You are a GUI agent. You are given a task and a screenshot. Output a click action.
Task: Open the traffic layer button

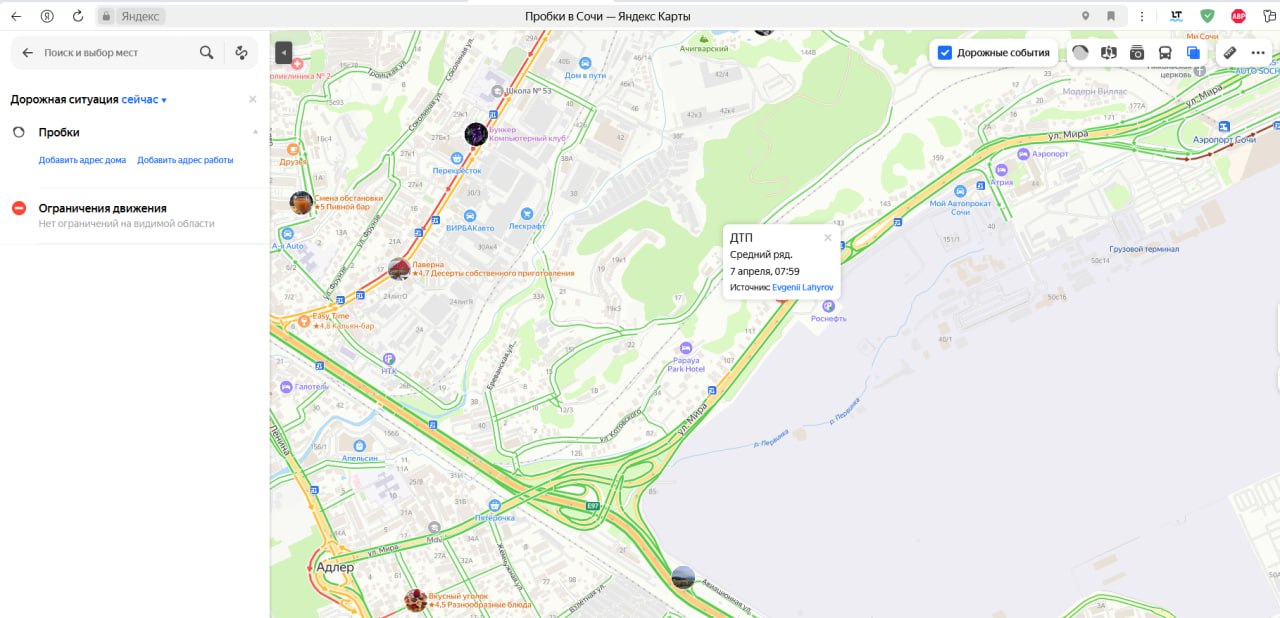[1080, 53]
